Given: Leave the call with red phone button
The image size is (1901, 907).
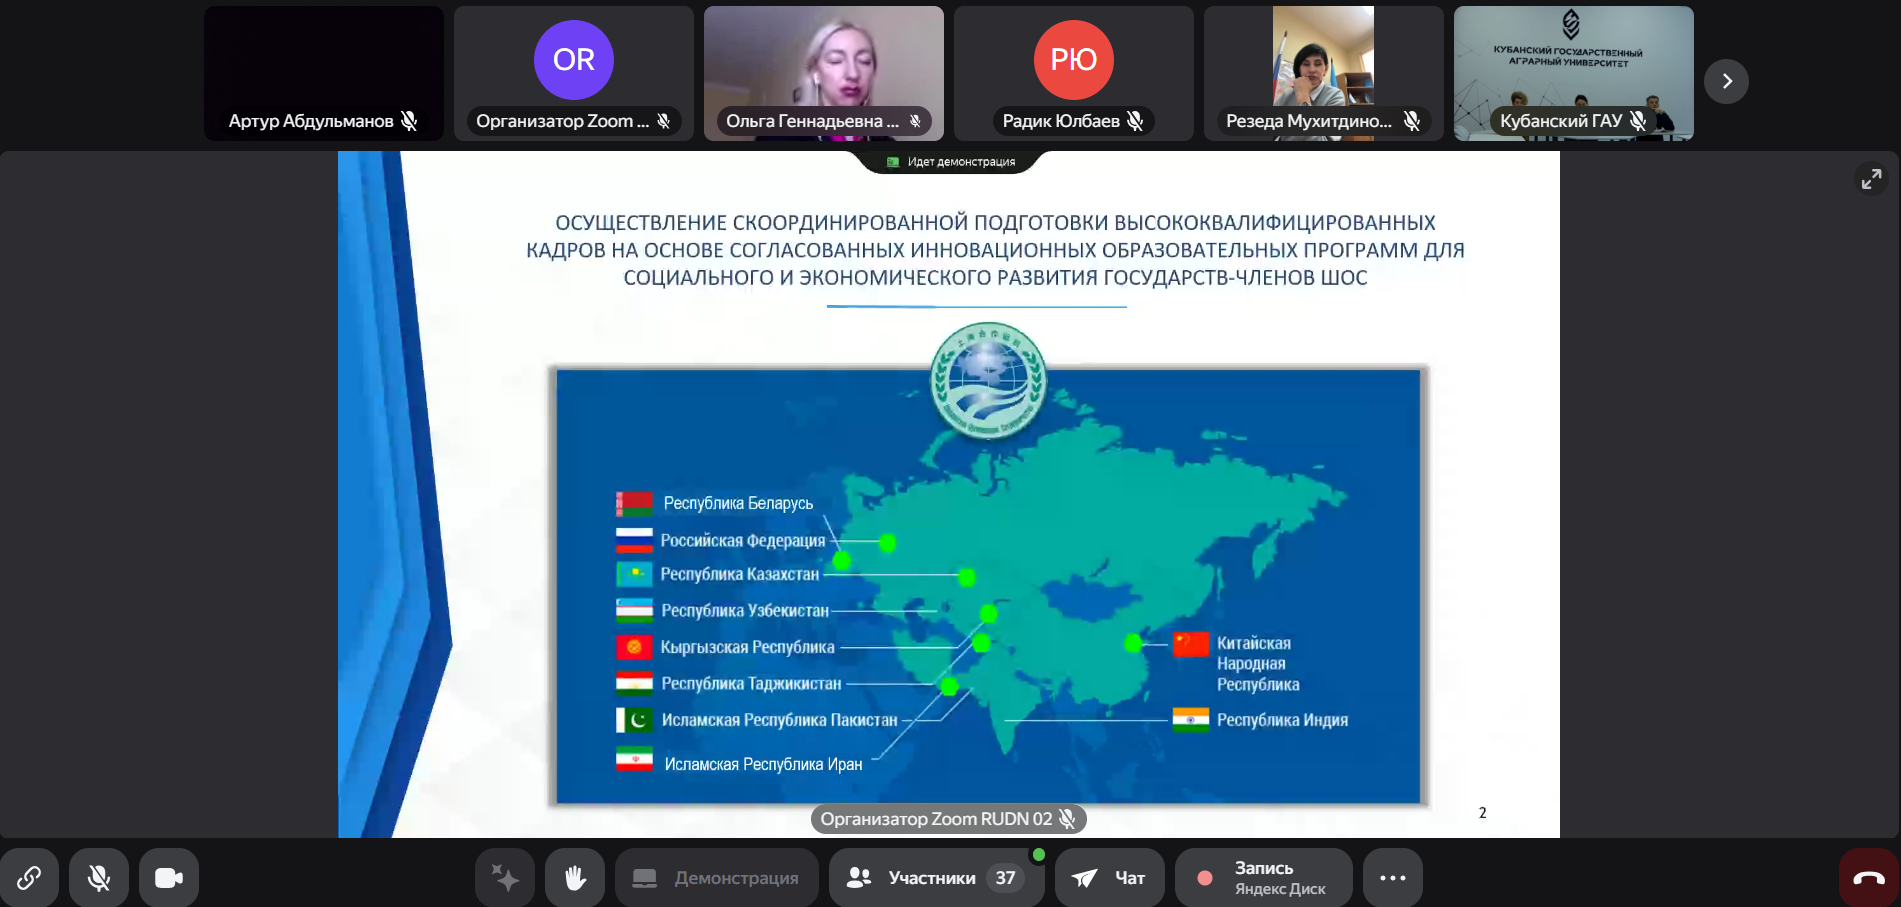Looking at the screenshot, I should click(1868, 878).
